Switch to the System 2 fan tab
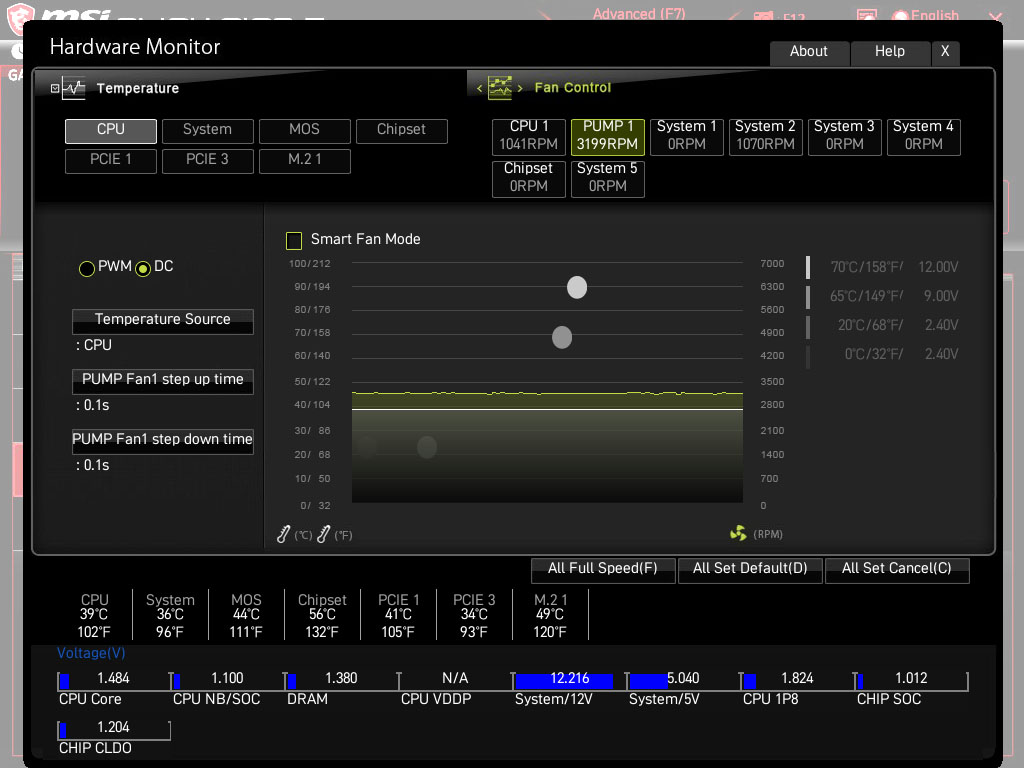1024x768 pixels. tap(765, 135)
